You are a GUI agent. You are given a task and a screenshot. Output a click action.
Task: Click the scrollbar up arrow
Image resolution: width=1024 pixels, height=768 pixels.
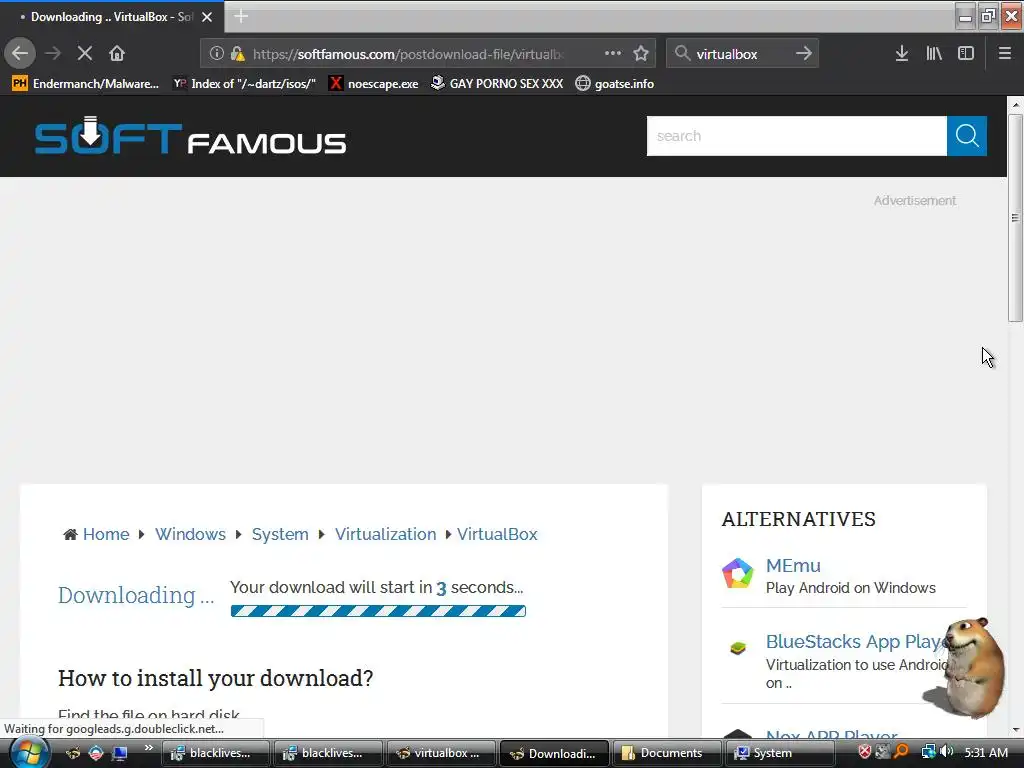(1015, 104)
